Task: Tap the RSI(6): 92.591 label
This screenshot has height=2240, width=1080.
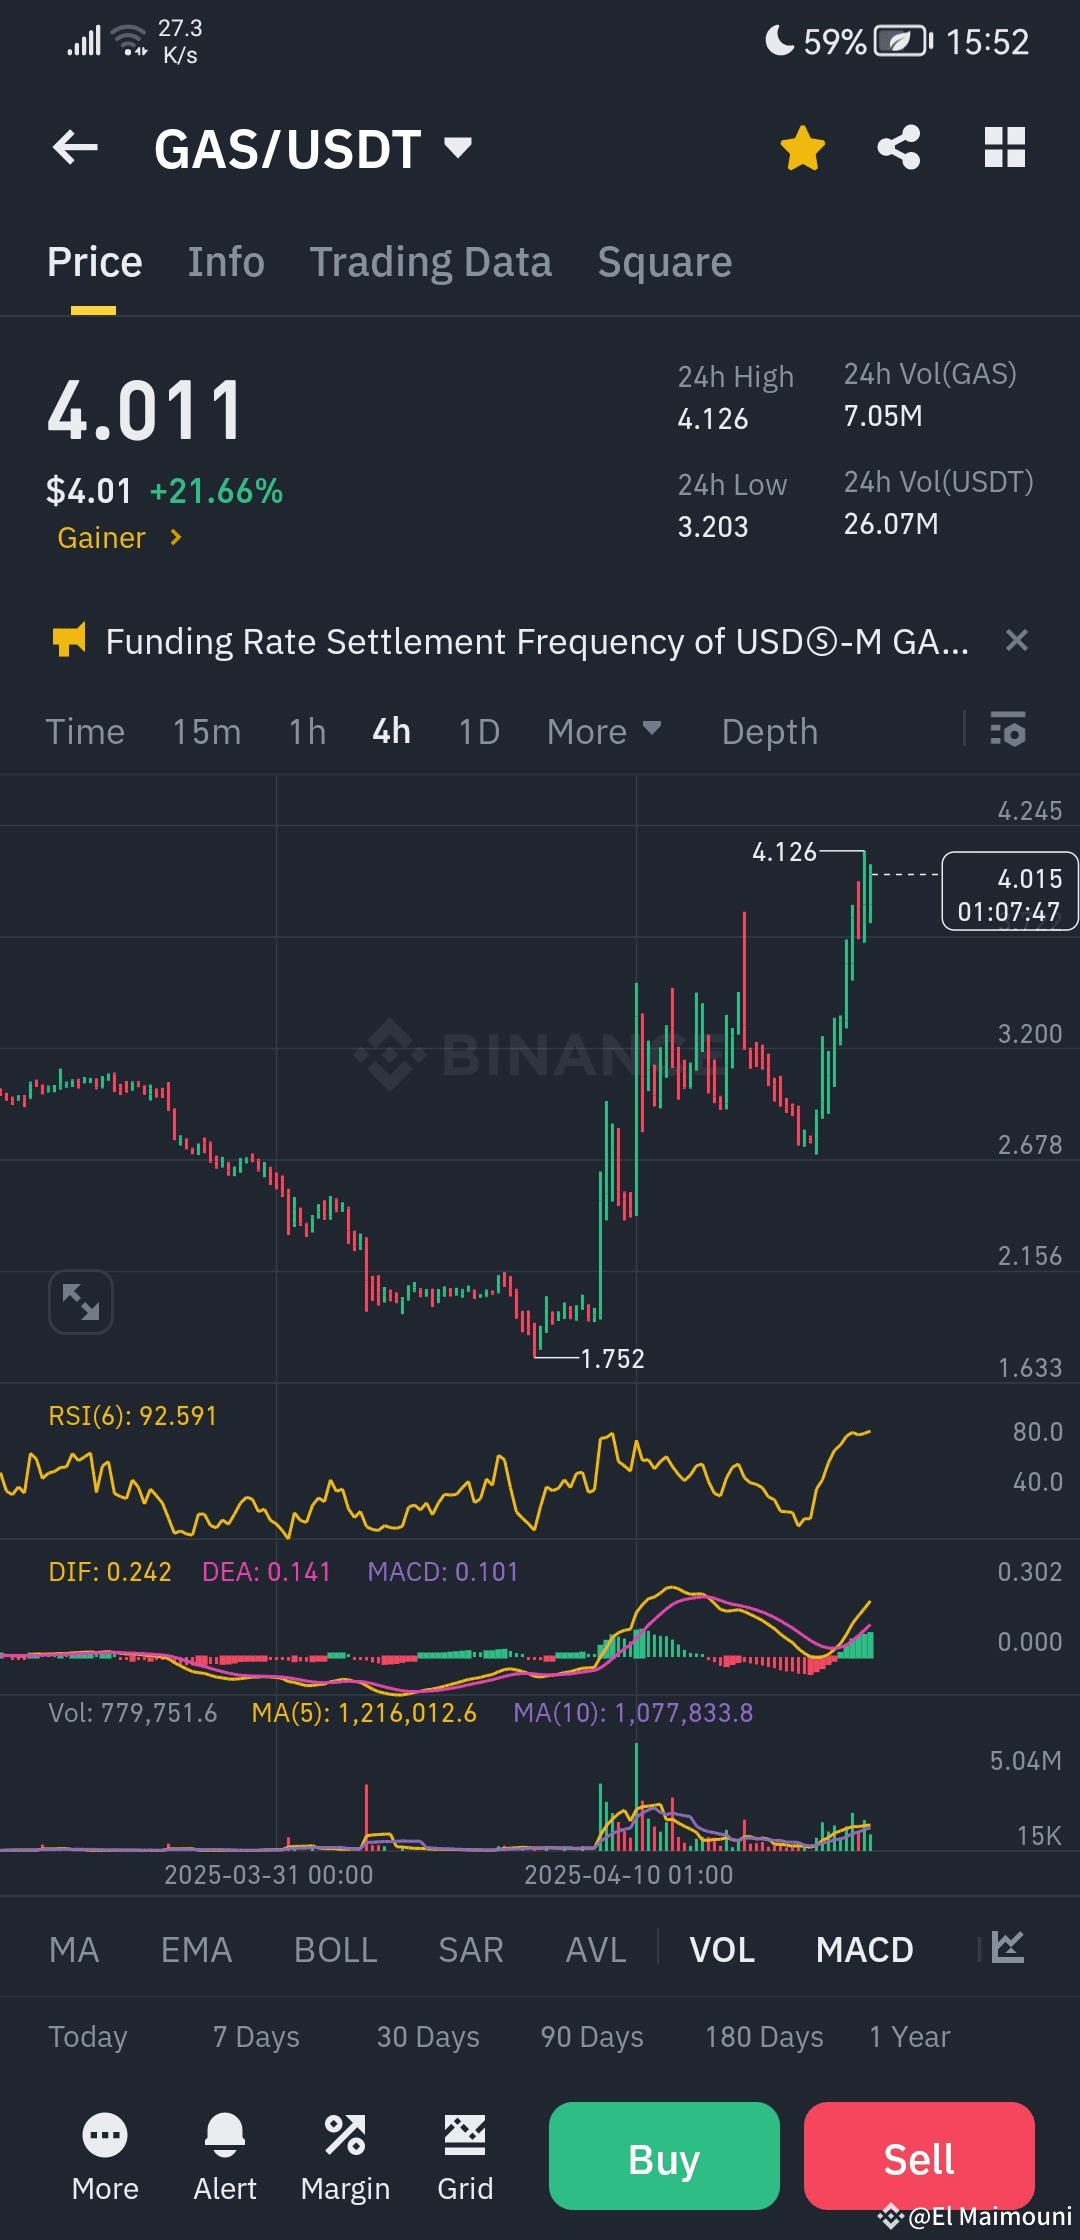Action: pyautogui.click(x=133, y=1416)
